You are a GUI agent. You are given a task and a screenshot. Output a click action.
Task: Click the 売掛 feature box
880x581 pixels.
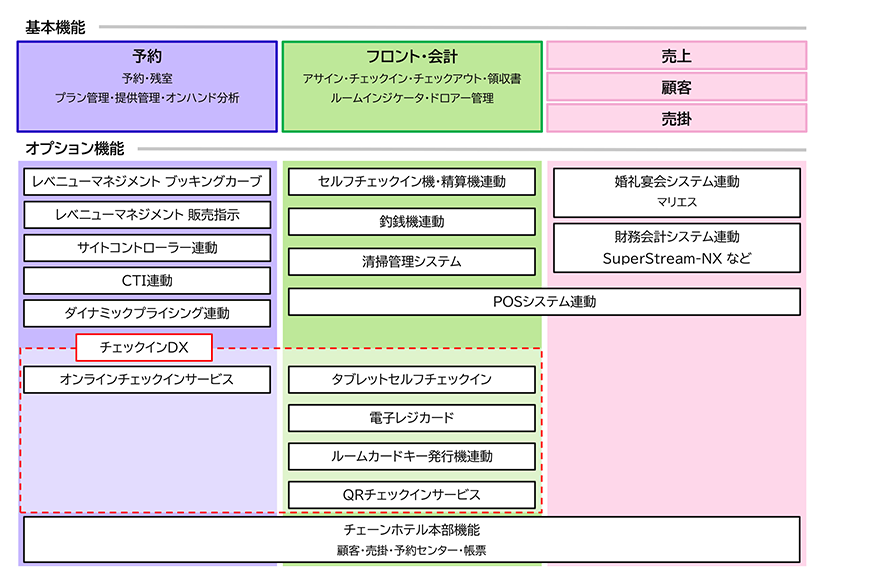click(677, 117)
